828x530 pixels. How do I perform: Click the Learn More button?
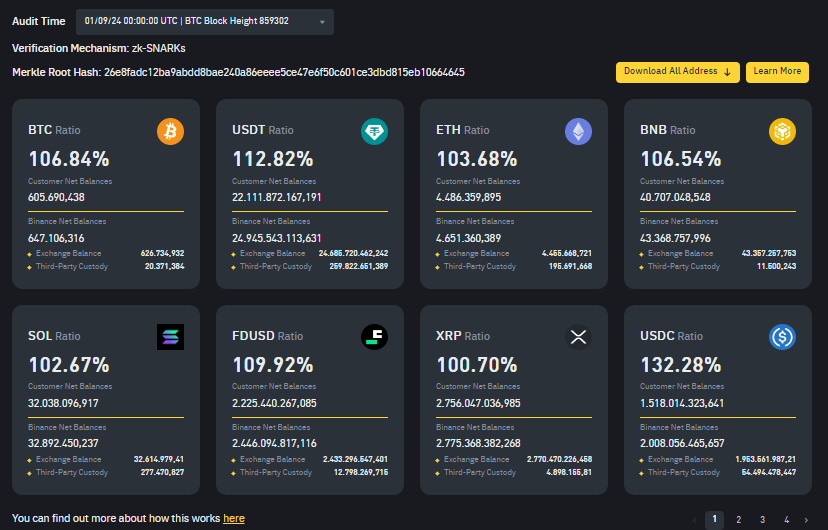(777, 72)
